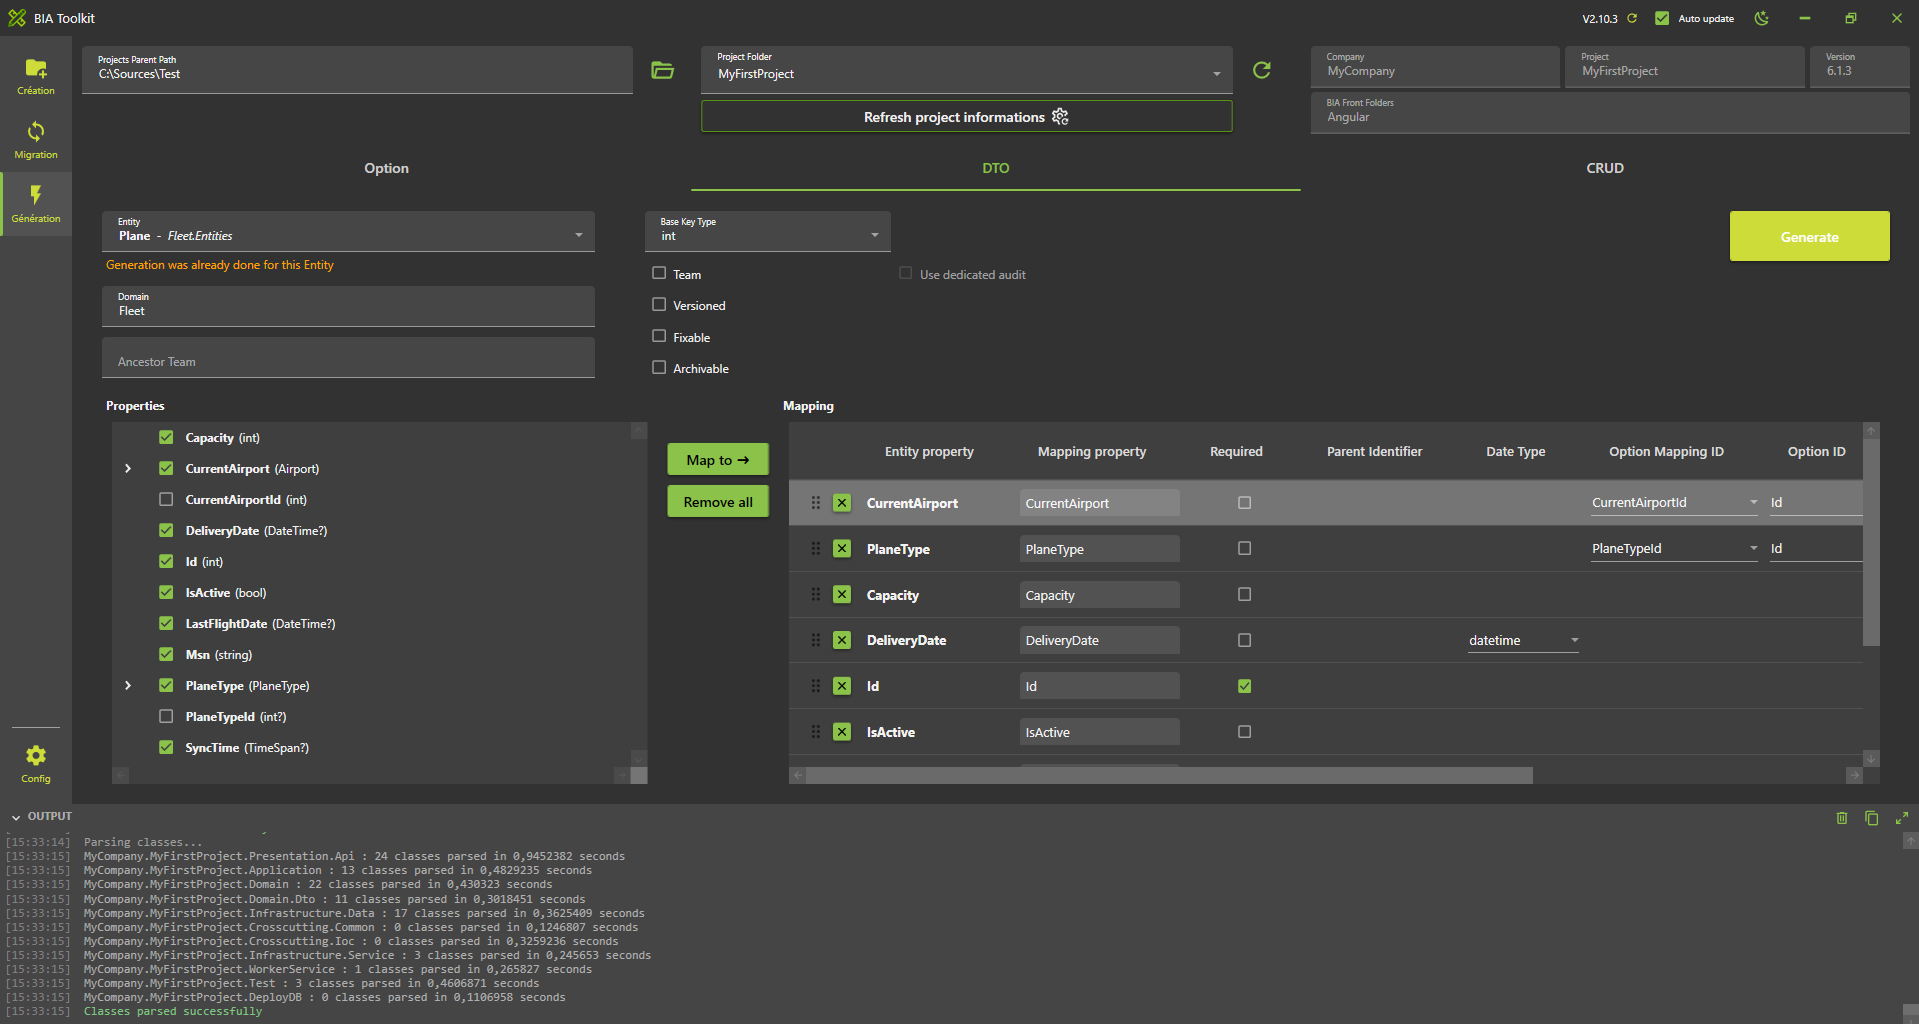
Task: Click the Option ID column header
Action: tap(1816, 451)
